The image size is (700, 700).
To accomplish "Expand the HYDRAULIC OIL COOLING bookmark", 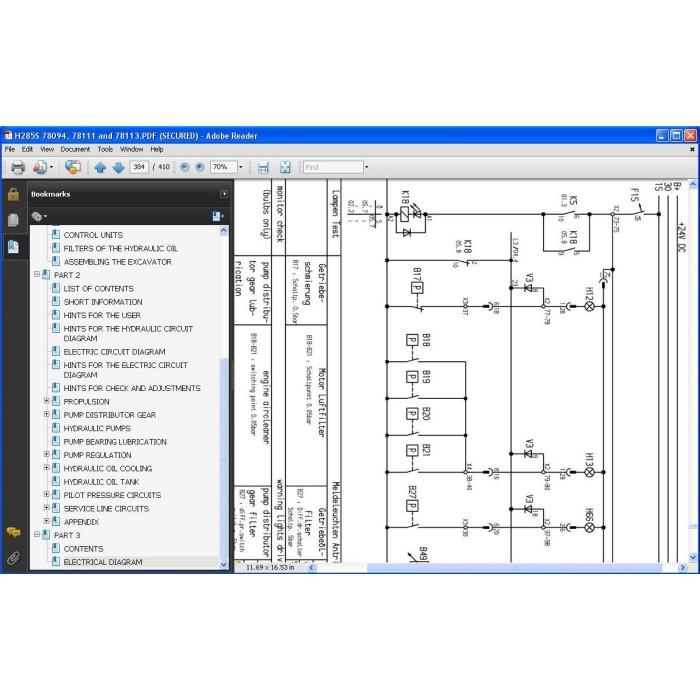I will click(x=46, y=468).
